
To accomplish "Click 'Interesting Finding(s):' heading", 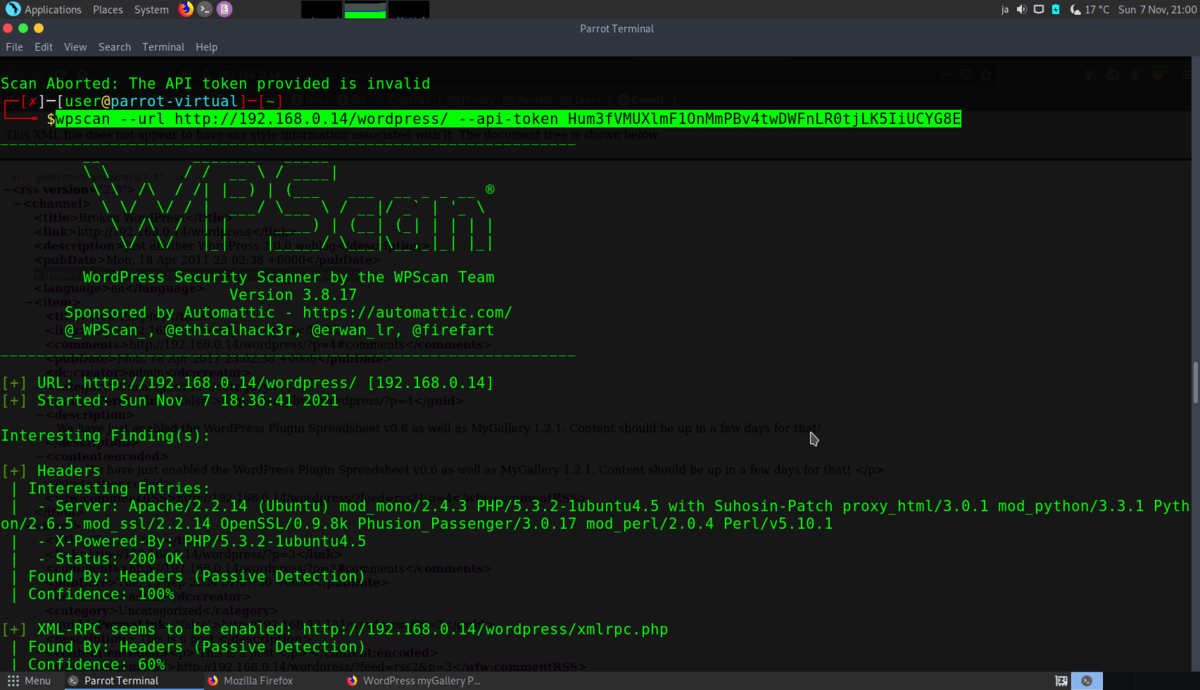I will click(x=105, y=436).
